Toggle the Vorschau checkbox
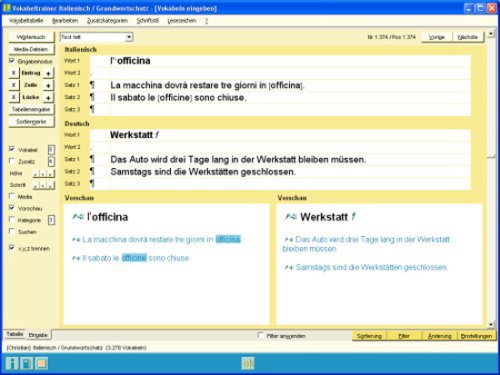 tap(12, 208)
